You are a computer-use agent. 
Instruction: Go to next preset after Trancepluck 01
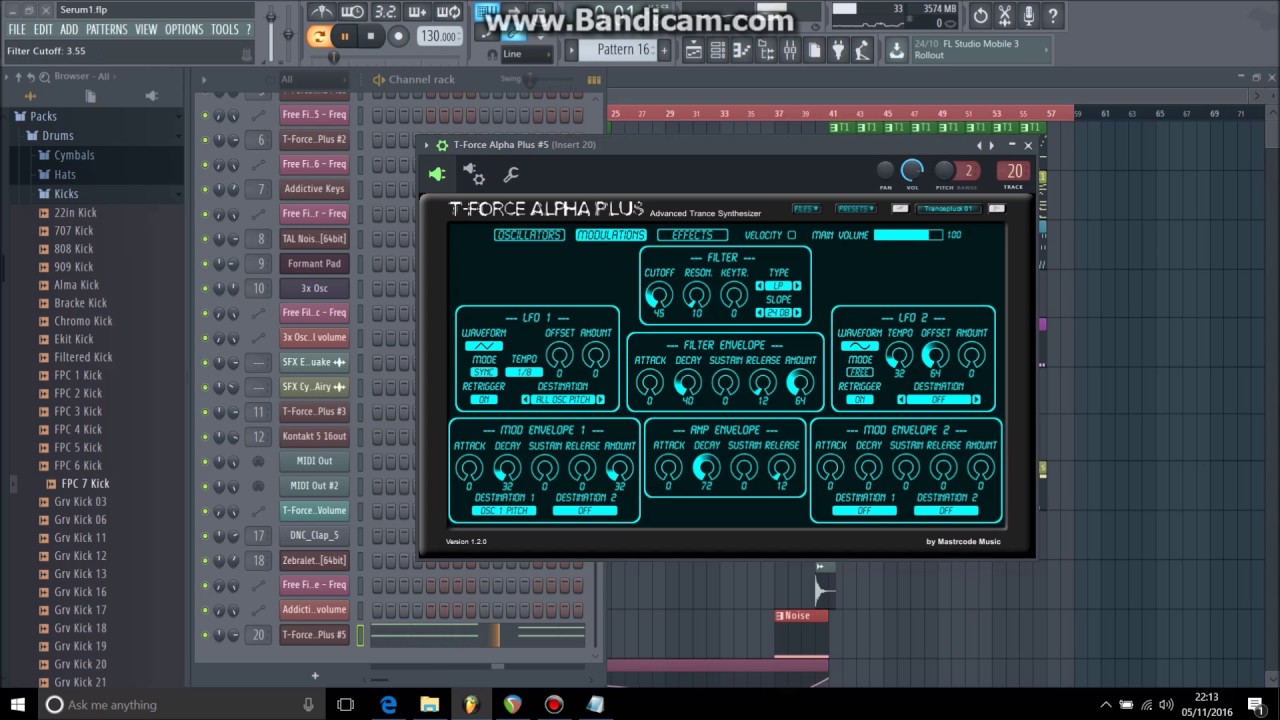(997, 208)
